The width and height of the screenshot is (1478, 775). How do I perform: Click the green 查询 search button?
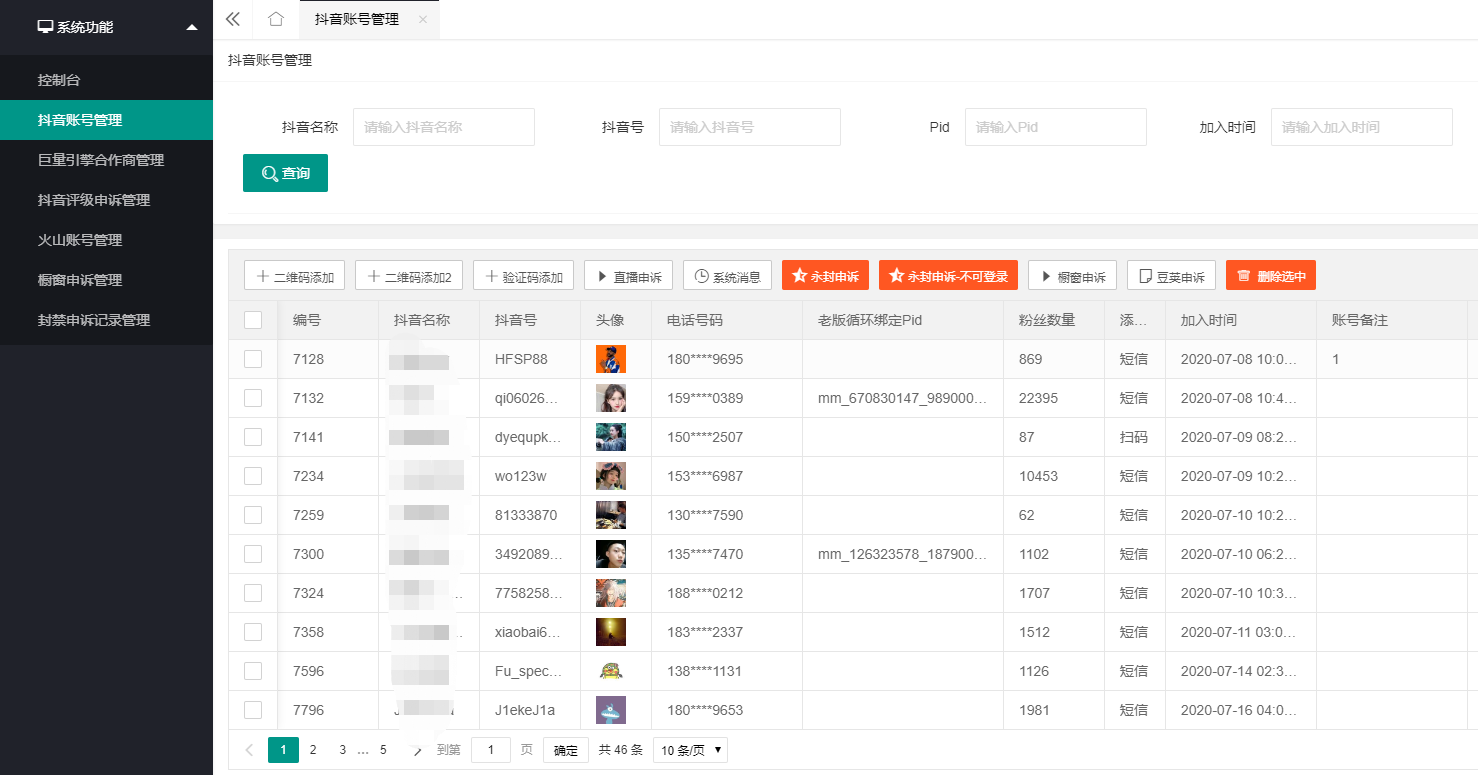point(285,173)
